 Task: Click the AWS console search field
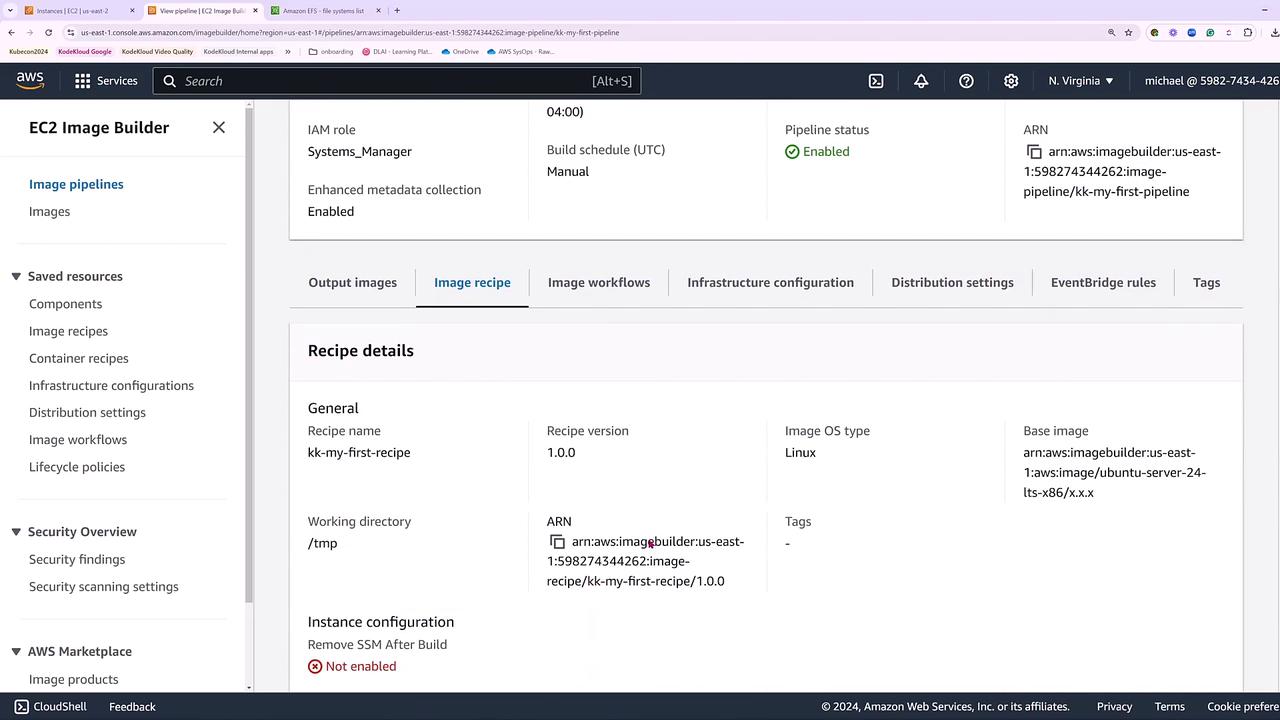(397, 81)
